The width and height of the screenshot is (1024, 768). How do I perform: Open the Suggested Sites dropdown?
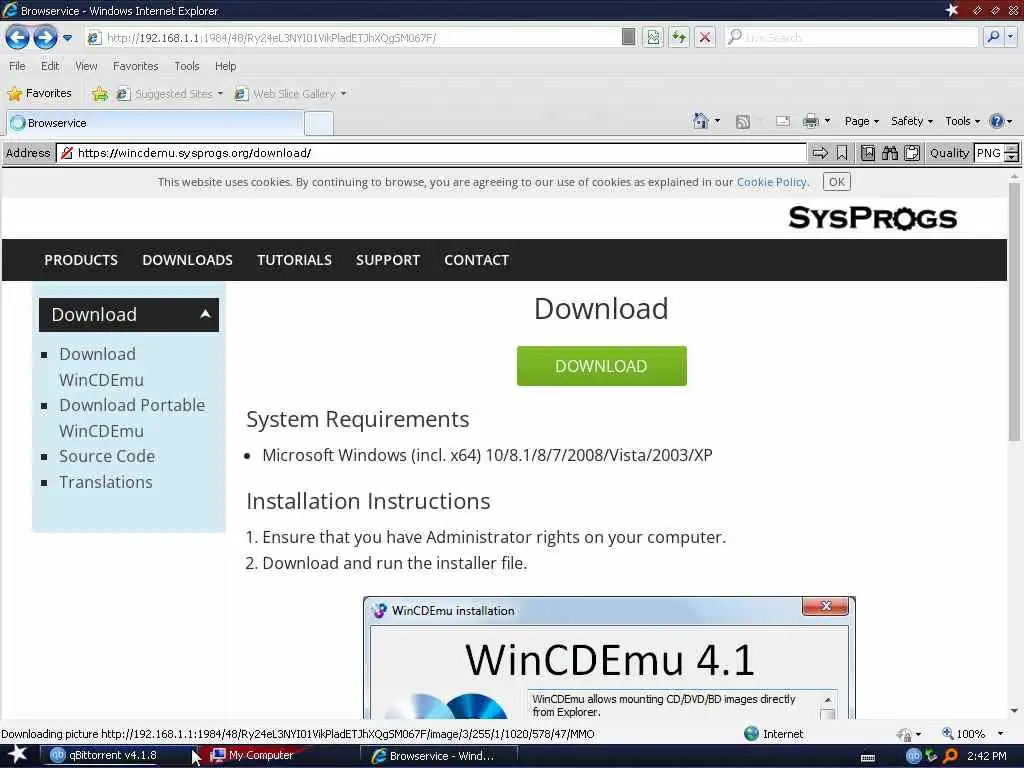[x=170, y=94]
